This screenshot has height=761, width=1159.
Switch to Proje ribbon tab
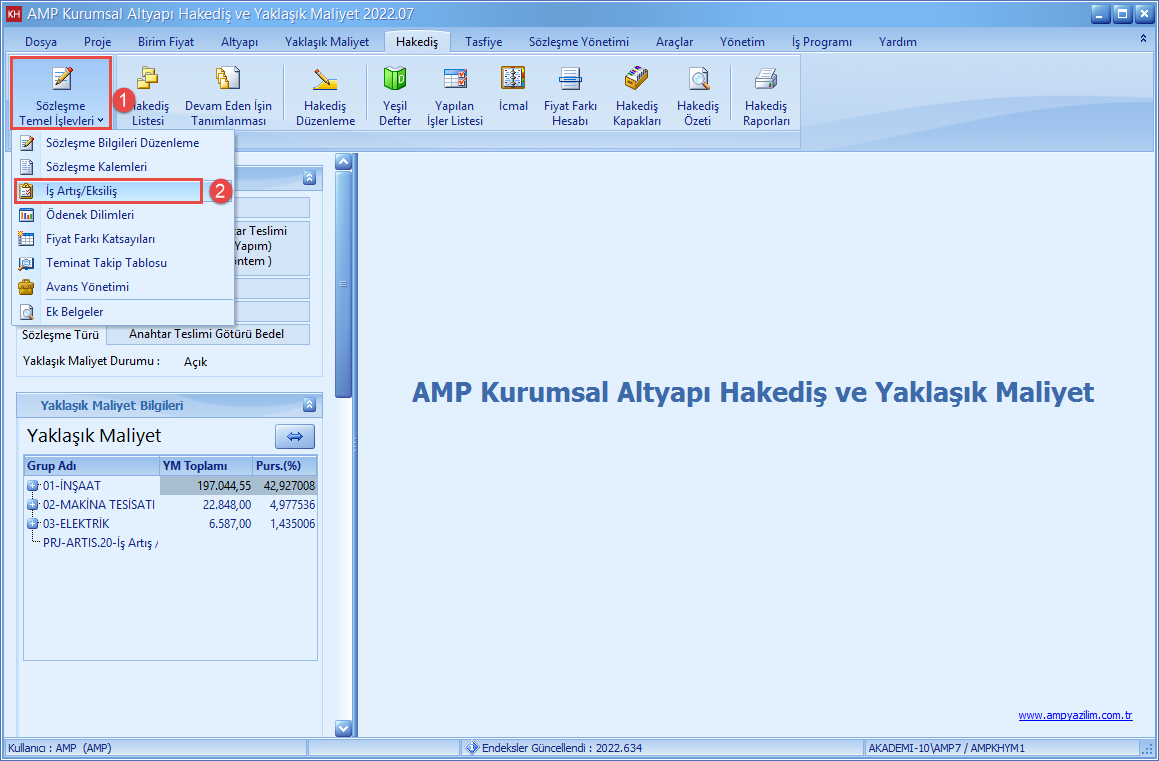coord(98,42)
